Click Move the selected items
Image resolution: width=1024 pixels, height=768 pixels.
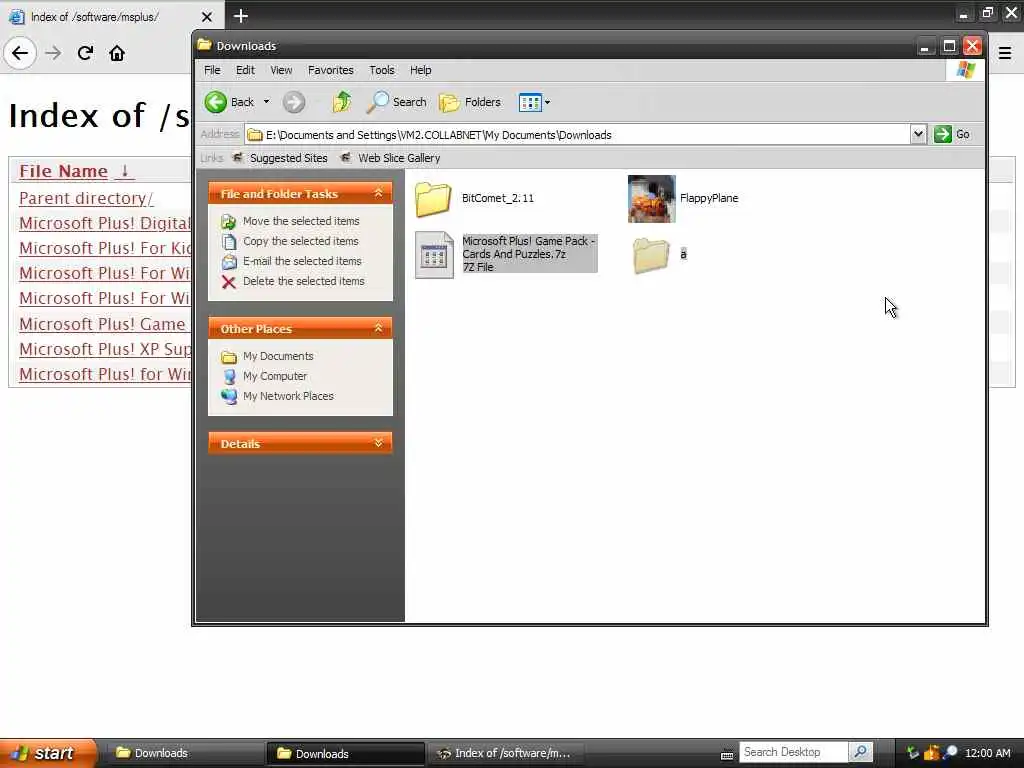click(x=301, y=221)
